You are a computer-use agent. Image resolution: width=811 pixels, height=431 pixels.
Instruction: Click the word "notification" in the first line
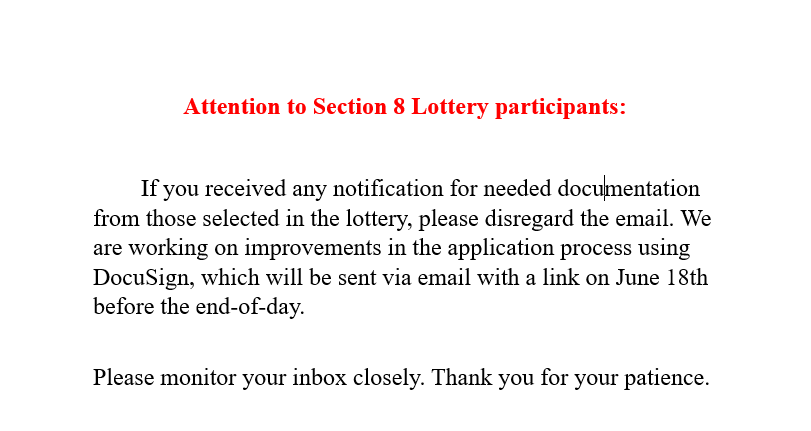(x=388, y=188)
